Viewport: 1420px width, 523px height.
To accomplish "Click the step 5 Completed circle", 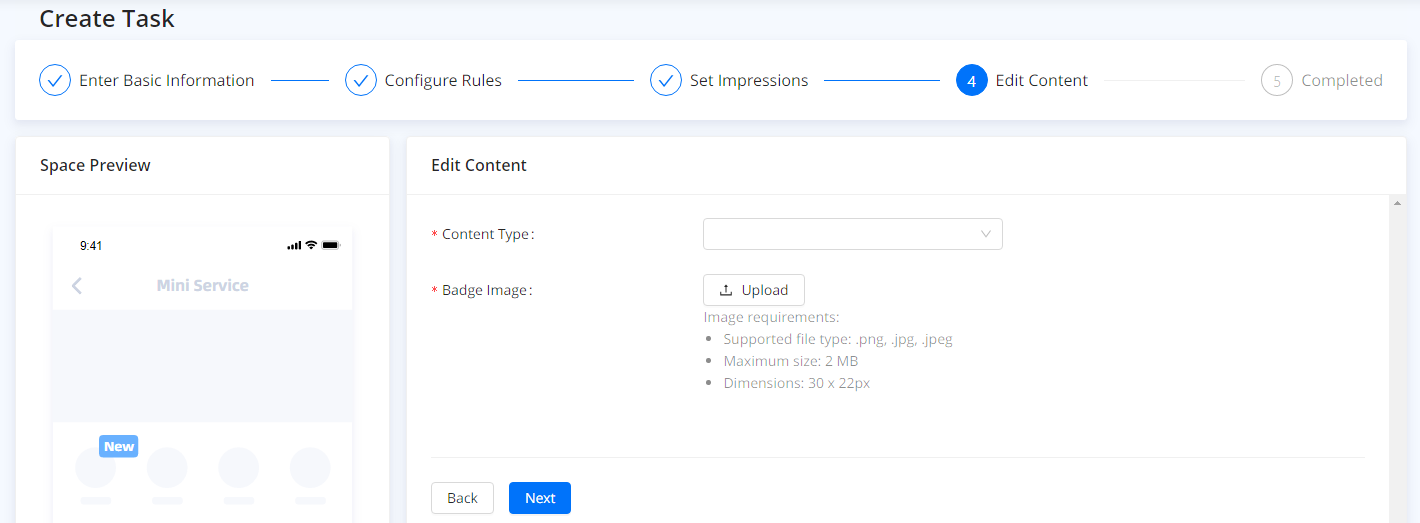I will pyautogui.click(x=1277, y=80).
